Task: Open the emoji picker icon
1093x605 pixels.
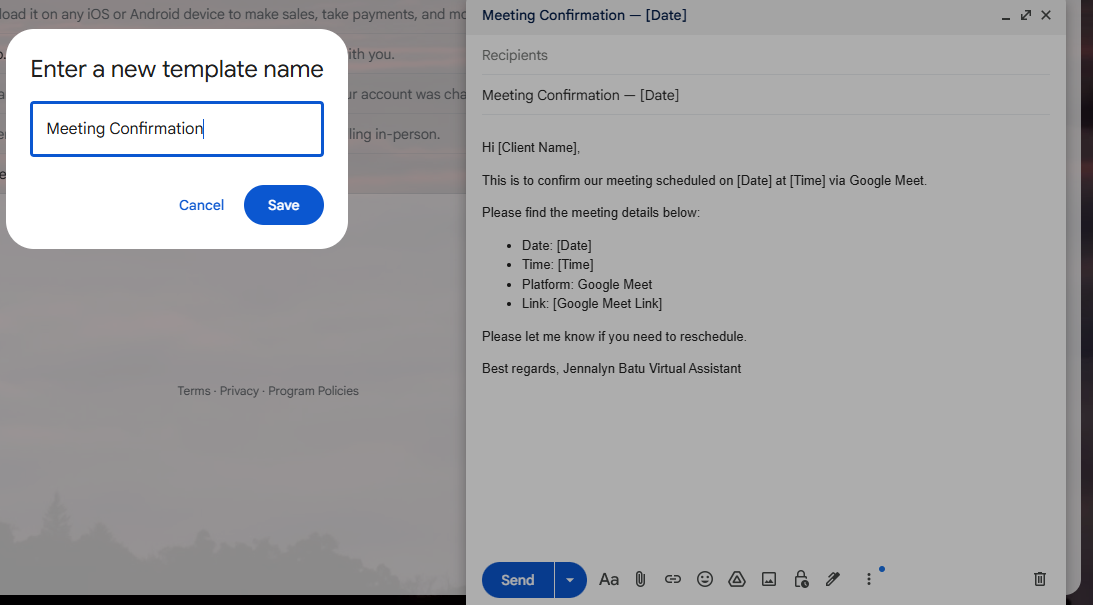Action: tap(705, 579)
